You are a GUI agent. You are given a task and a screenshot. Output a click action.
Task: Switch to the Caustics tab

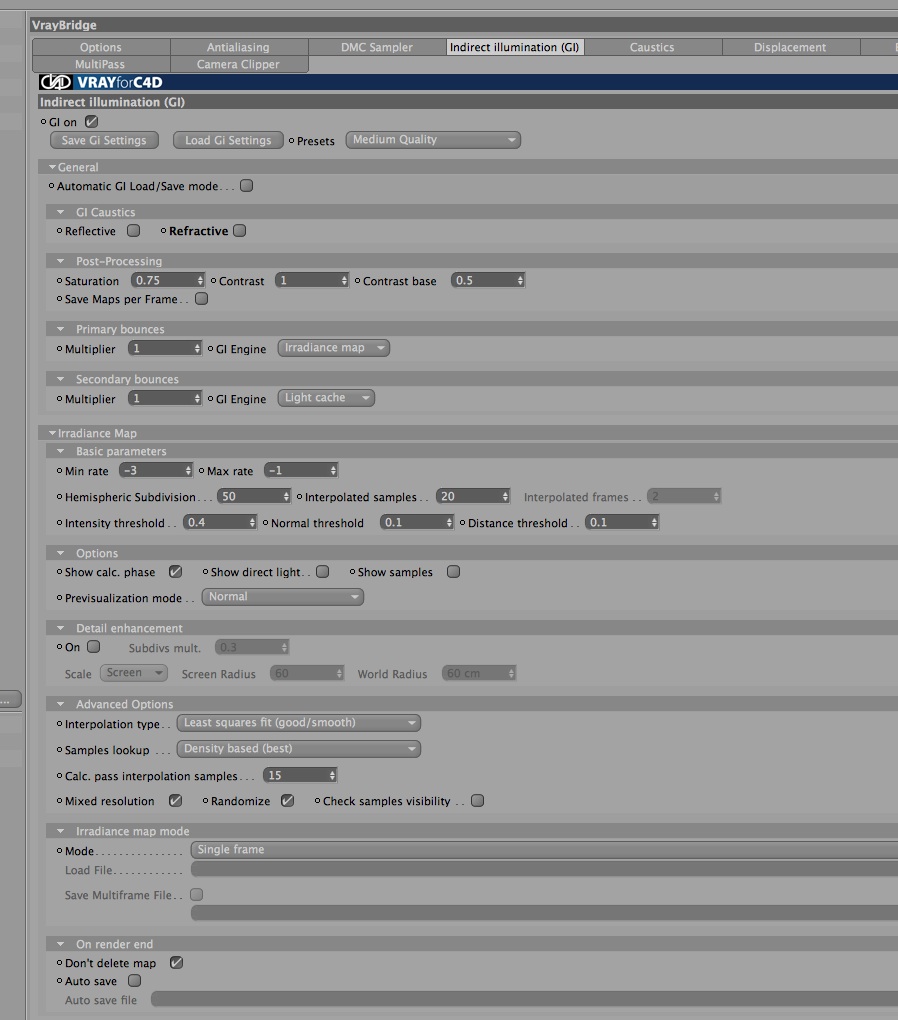click(653, 47)
